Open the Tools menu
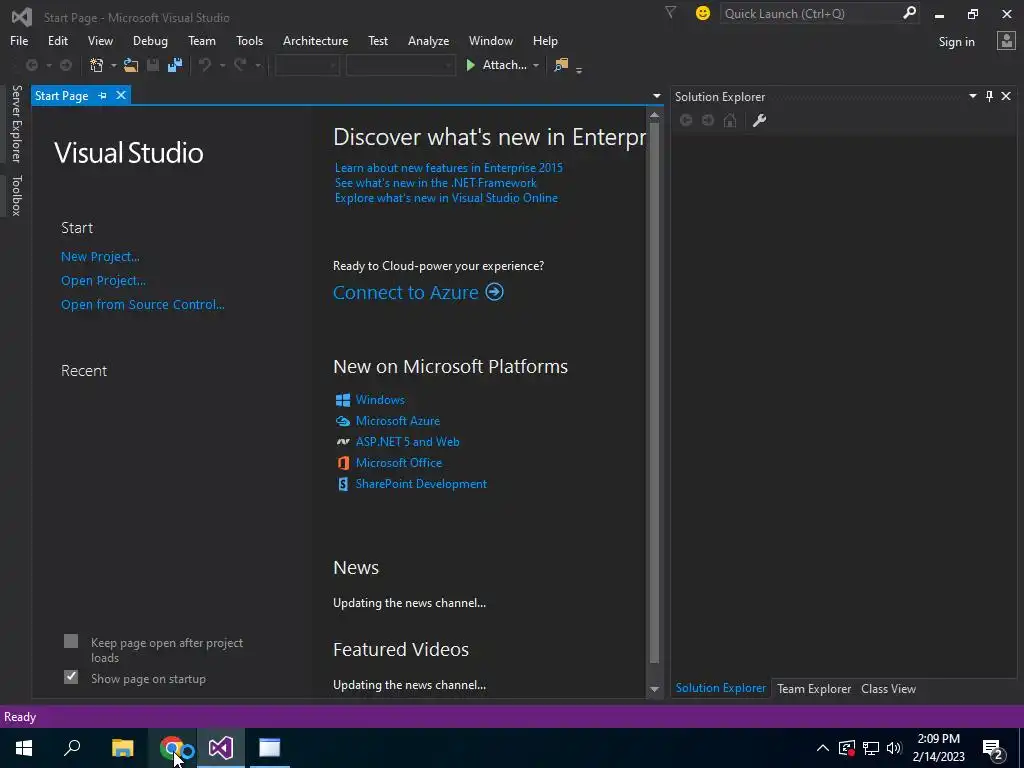The image size is (1024, 768). 249,40
